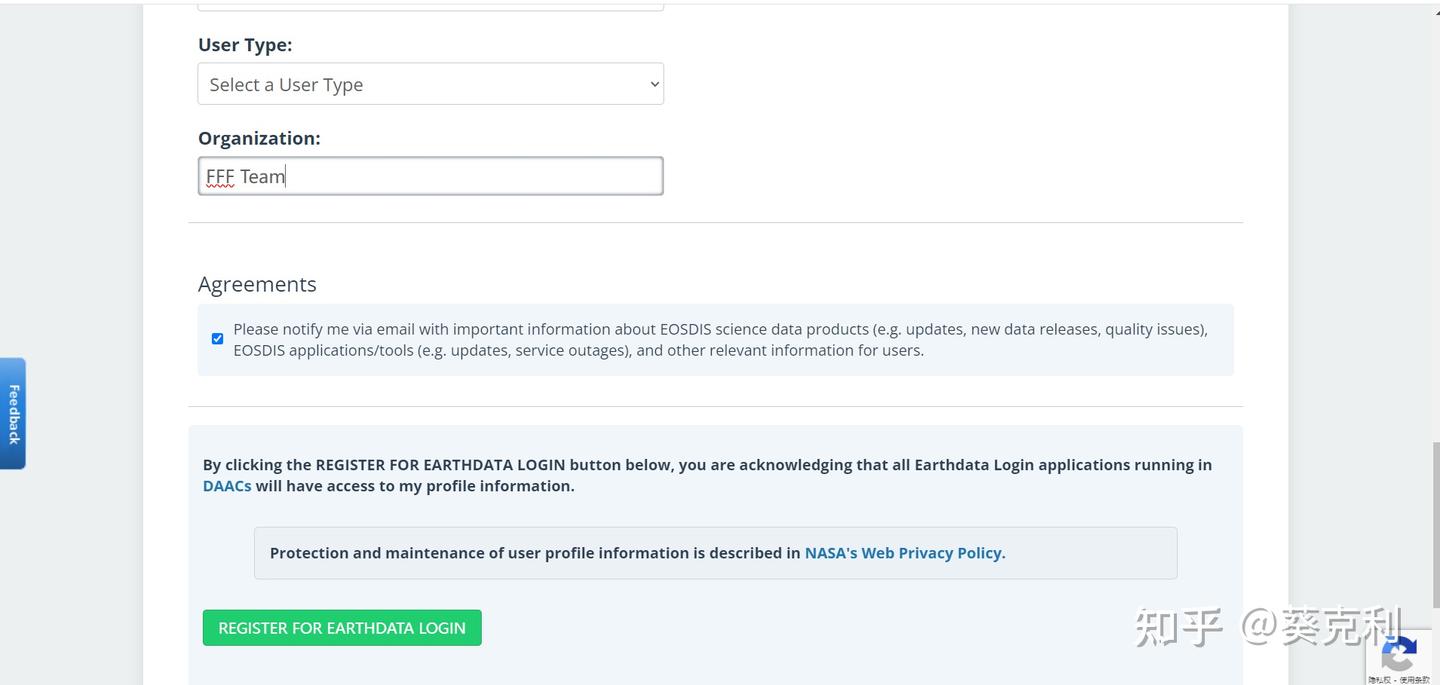
Task: Click the 知乎 watermark logo
Action: point(1179,627)
